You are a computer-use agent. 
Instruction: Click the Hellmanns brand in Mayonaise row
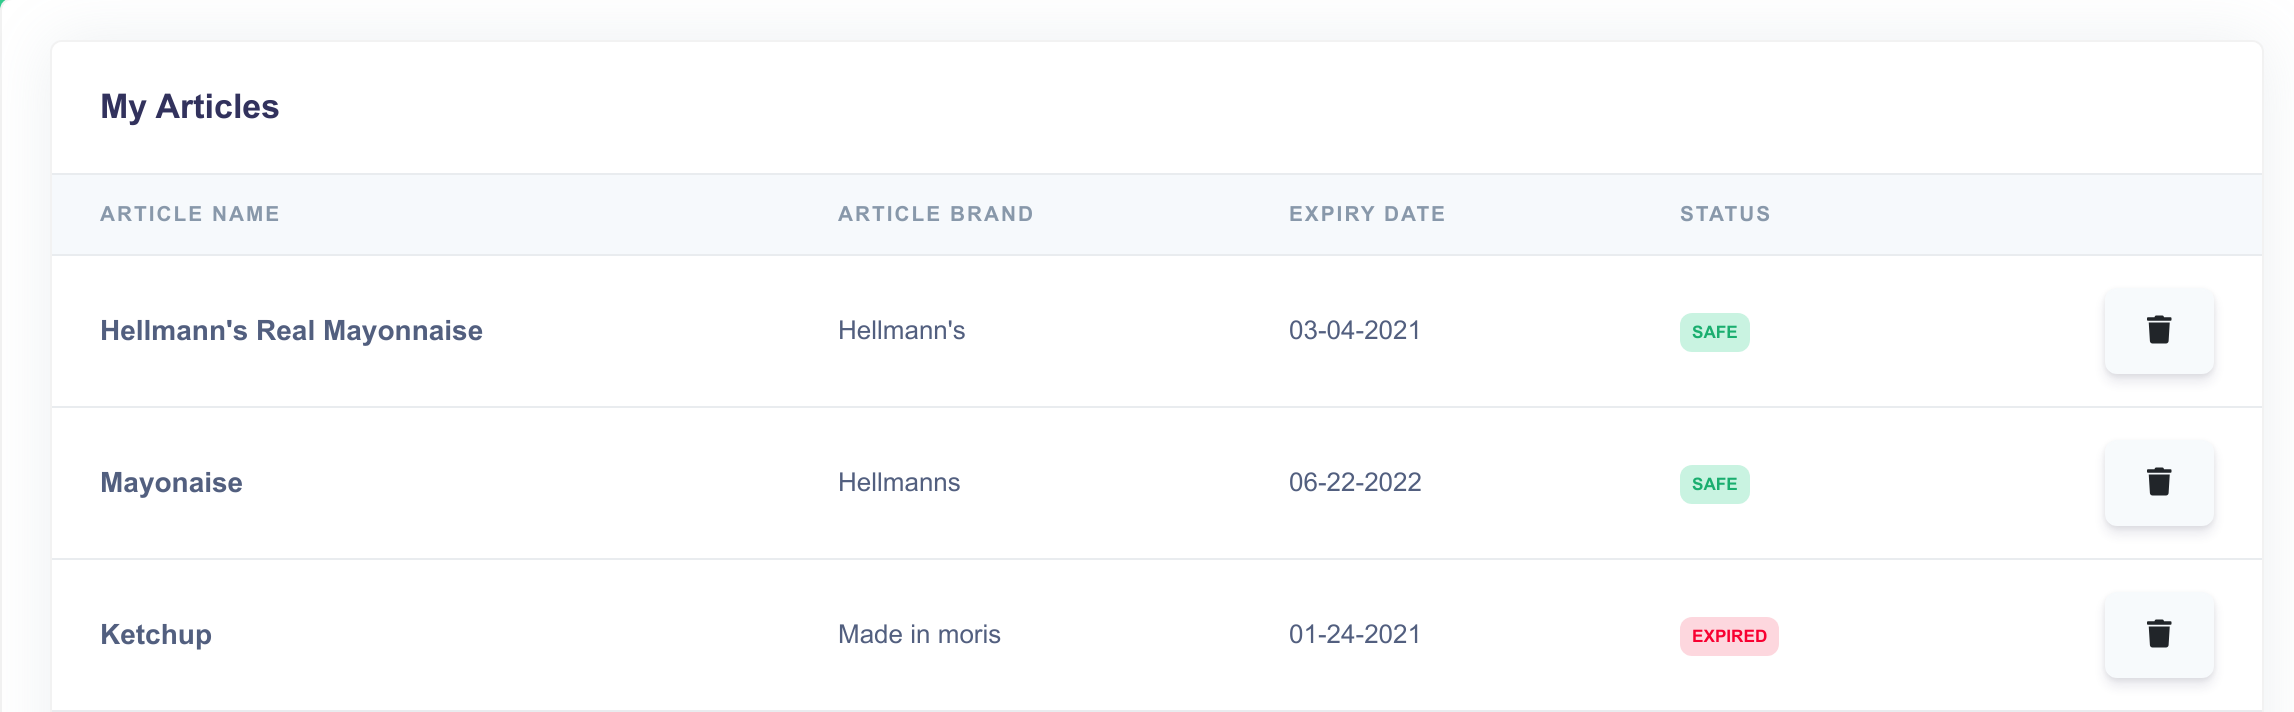click(898, 483)
